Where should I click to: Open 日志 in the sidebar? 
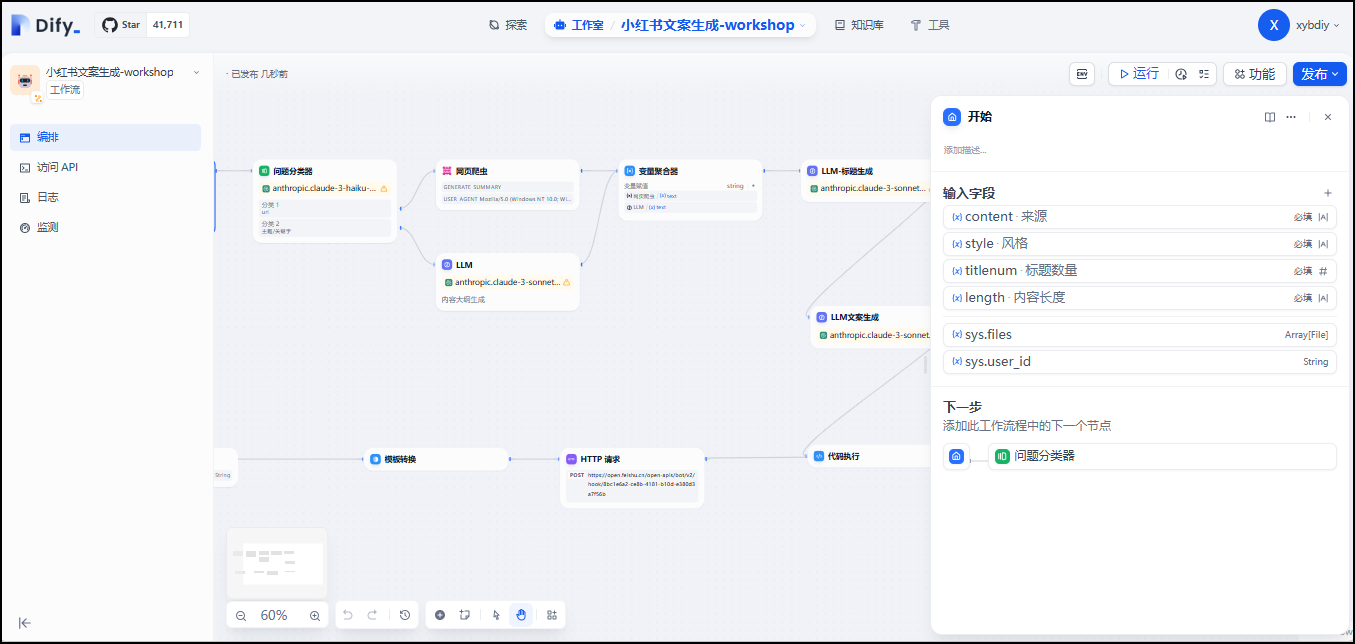tap(105, 197)
